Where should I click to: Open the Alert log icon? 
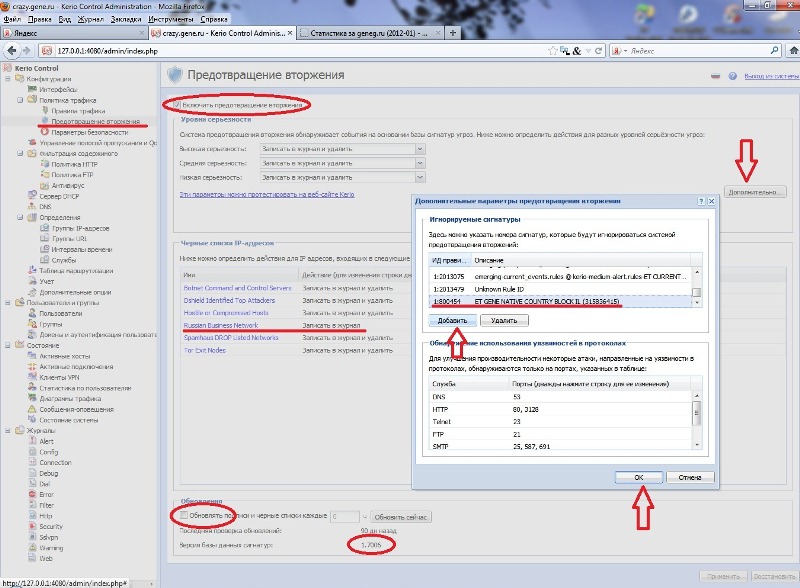pos(32,441)
